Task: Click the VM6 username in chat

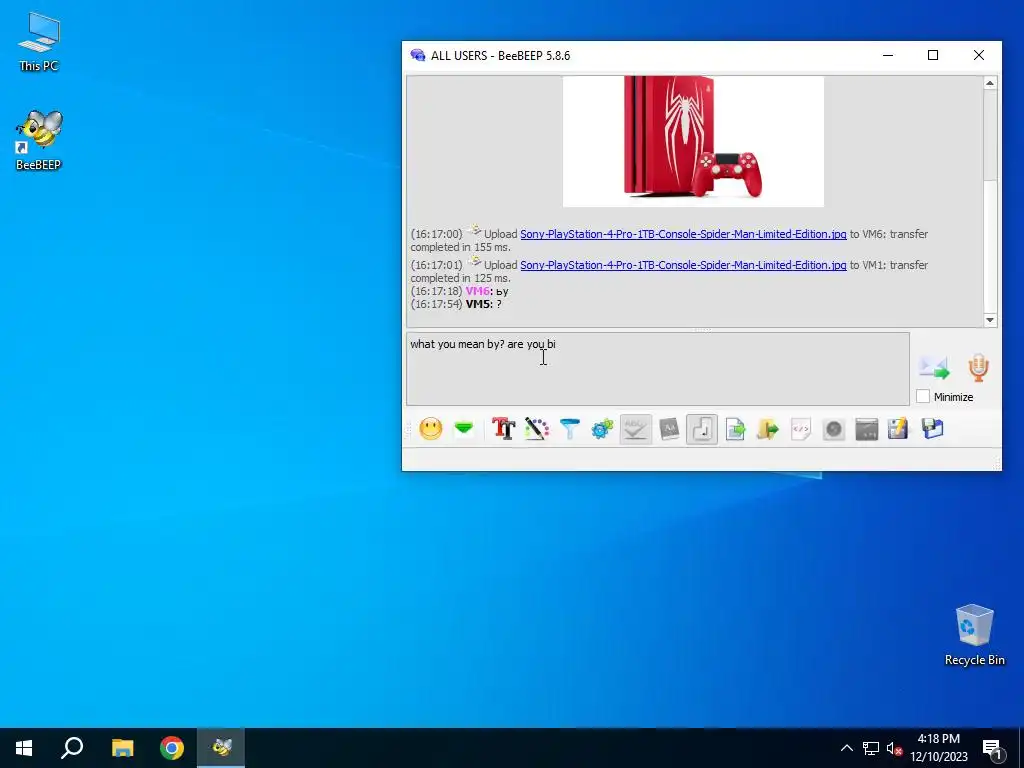Action: [x=477, y=291]
